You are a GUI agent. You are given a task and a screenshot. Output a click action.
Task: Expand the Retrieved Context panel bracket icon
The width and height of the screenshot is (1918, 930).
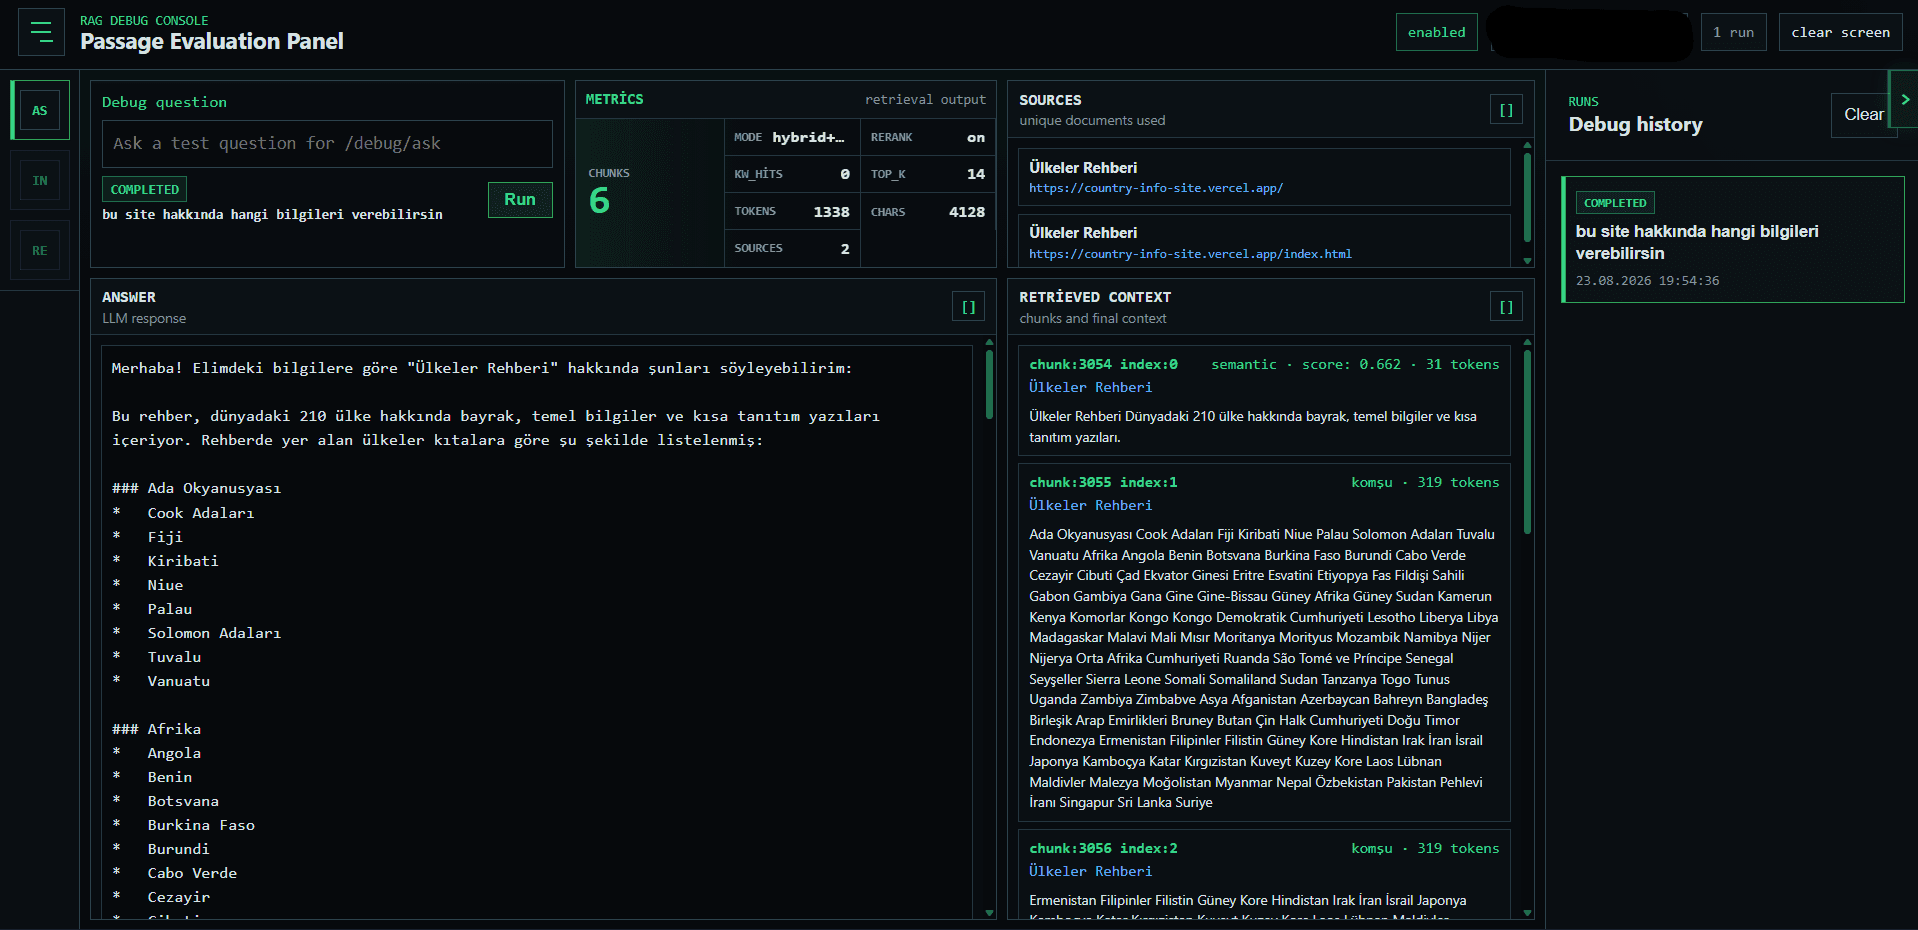coord(1506,307)
